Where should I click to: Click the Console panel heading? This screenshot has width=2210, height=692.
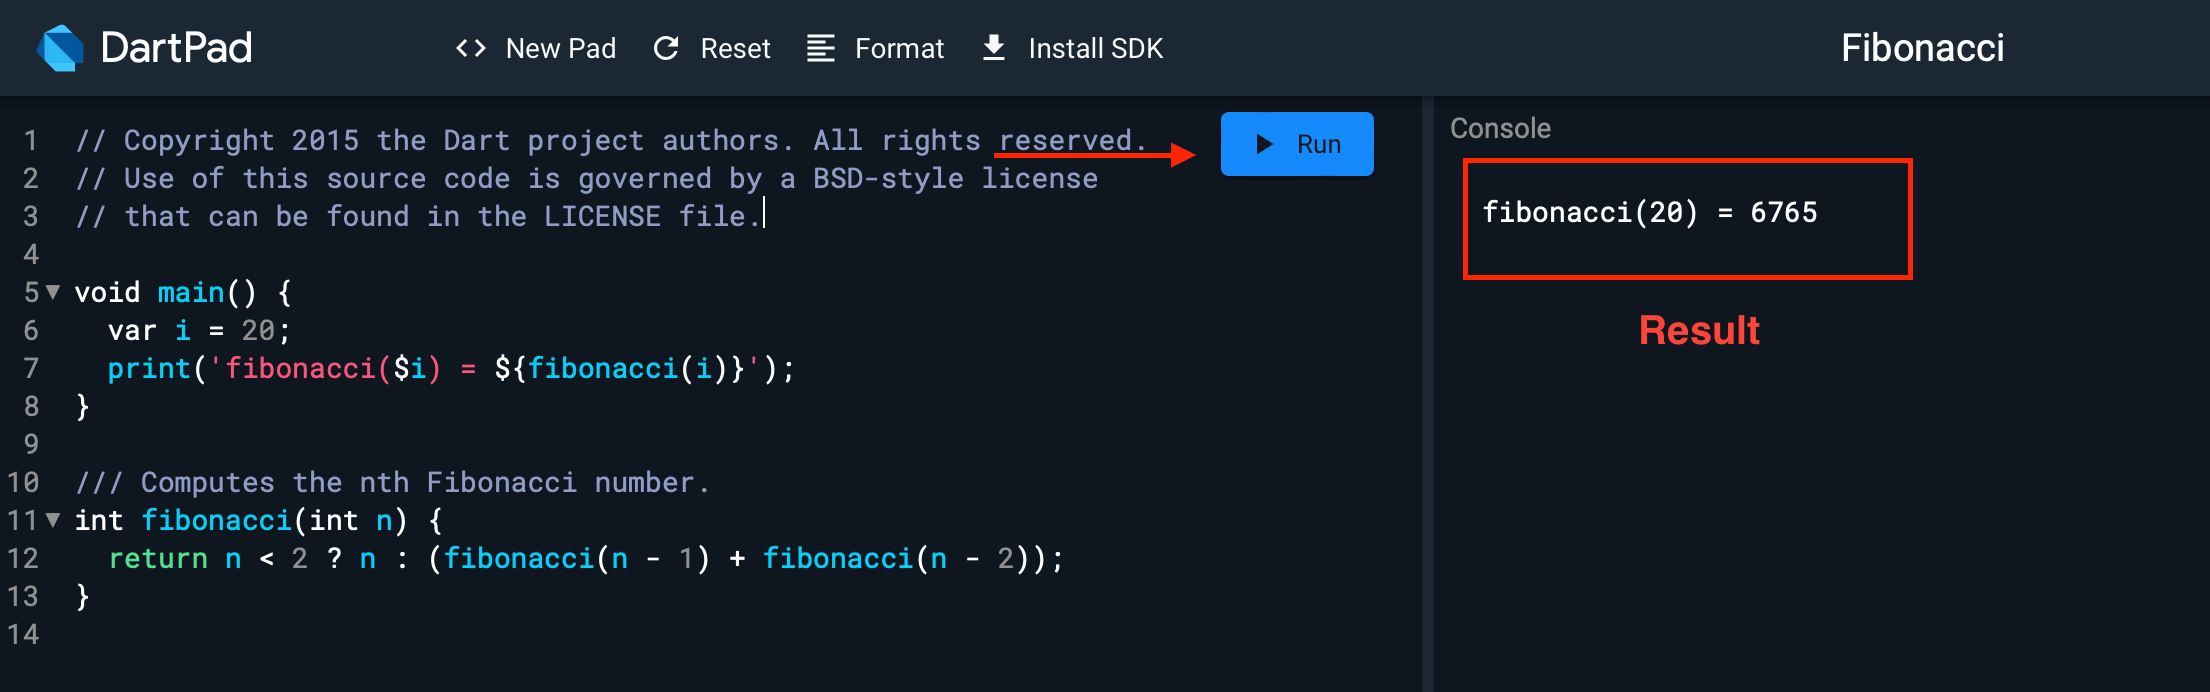click(1500, 128)
